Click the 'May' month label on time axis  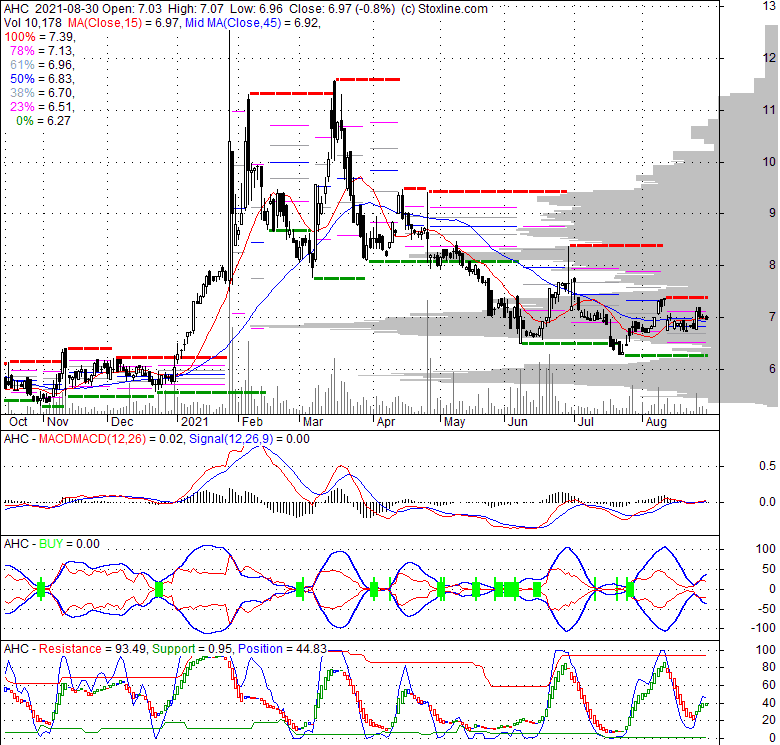point(454,422)
